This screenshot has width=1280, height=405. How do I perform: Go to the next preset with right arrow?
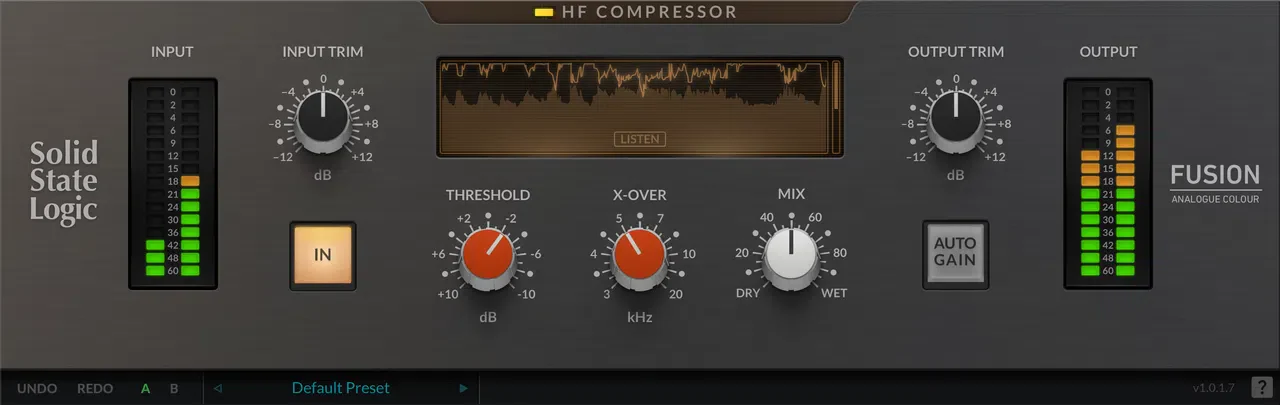click(463, 388)
